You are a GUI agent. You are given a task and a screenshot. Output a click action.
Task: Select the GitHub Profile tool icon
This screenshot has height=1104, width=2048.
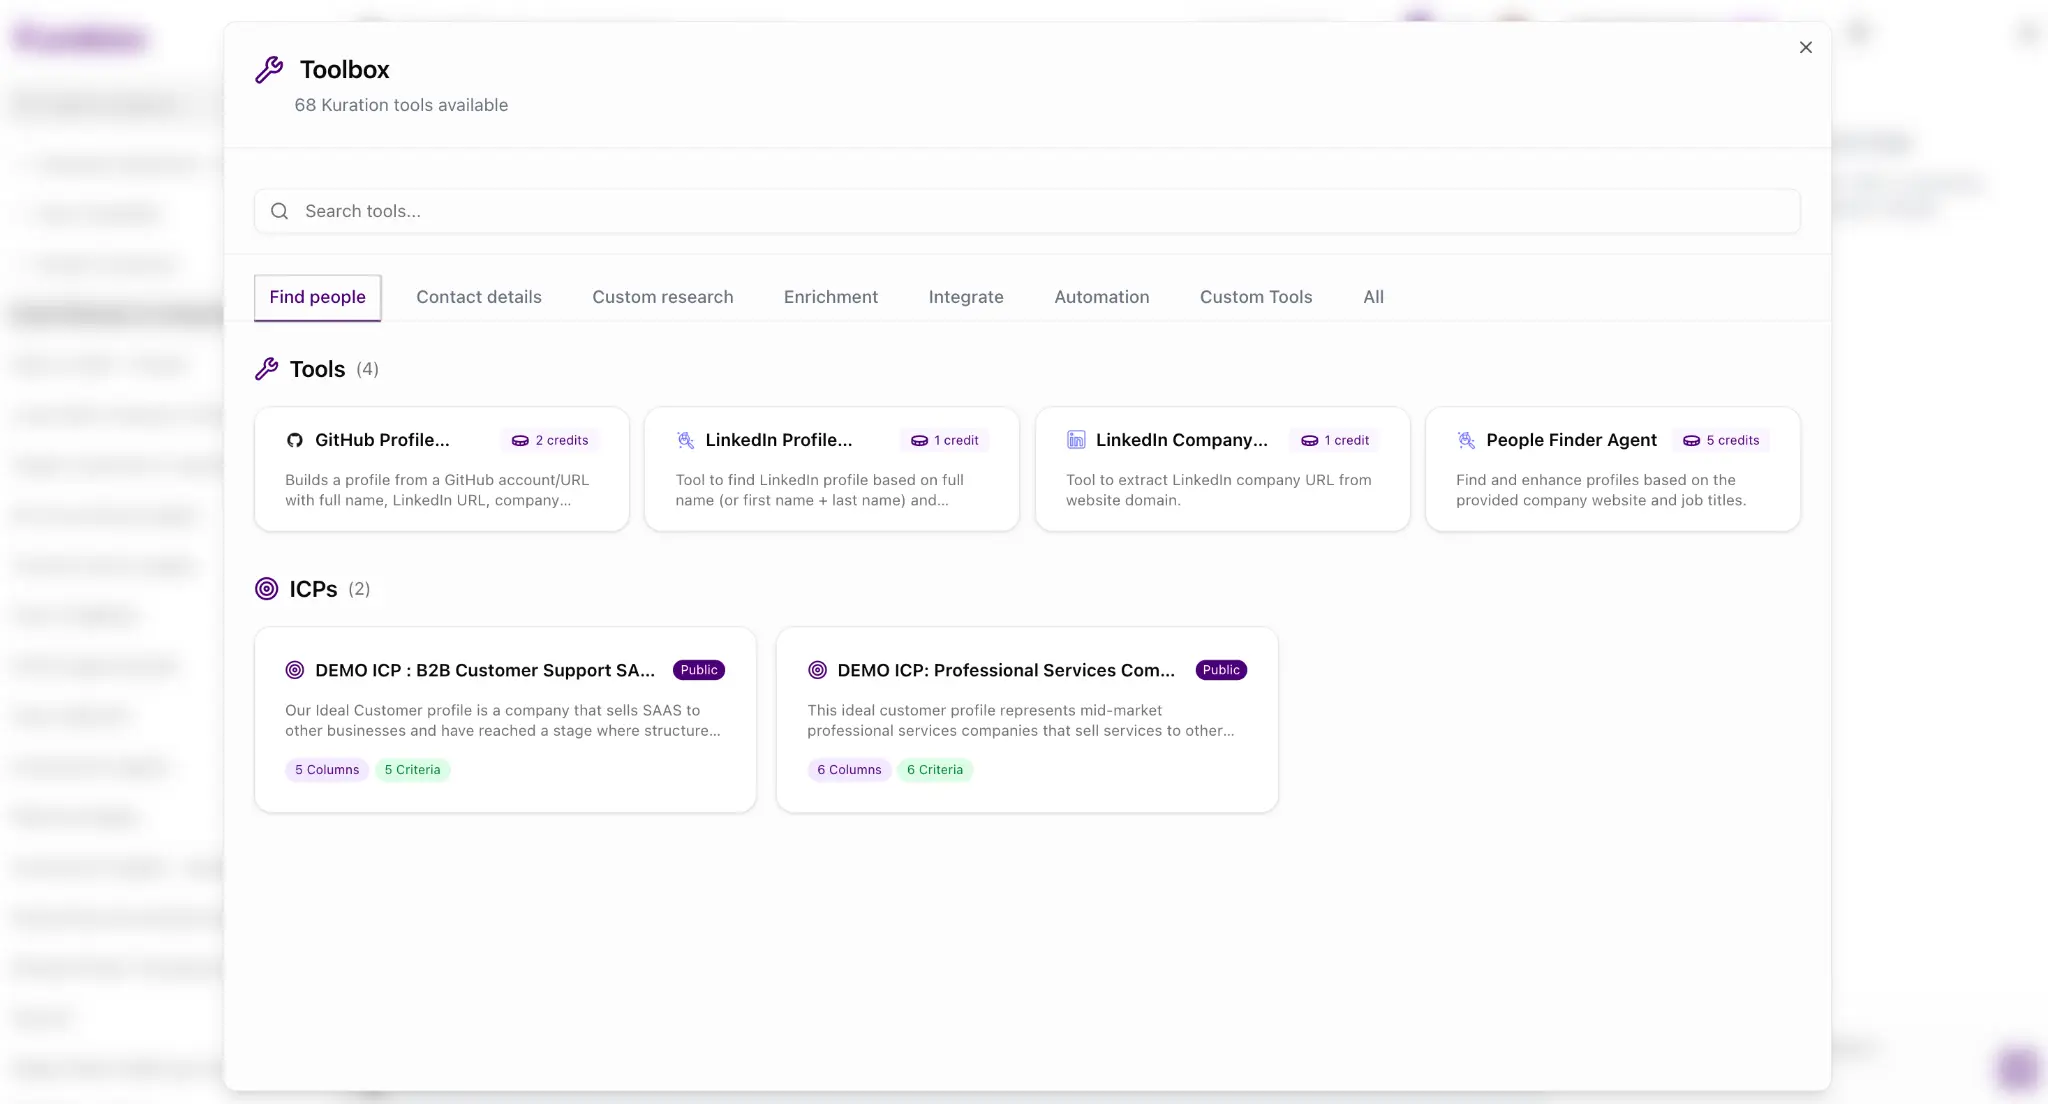pos(295,440)
